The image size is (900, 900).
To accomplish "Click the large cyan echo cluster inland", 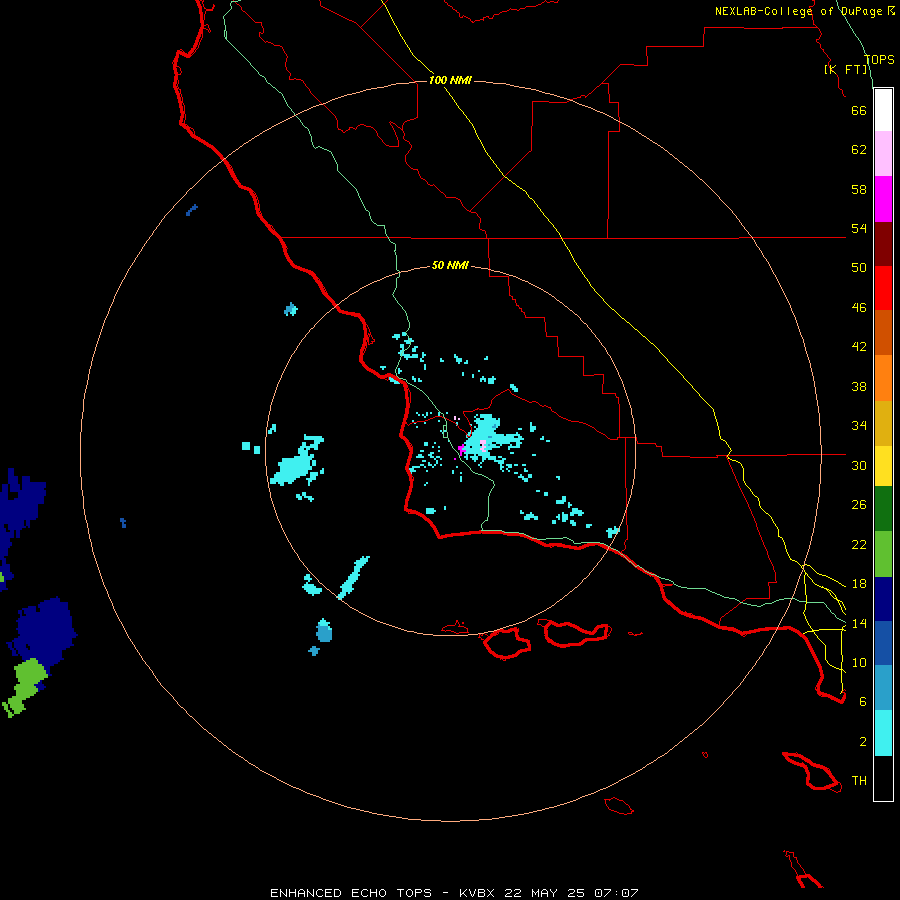I will coord(492,439).
